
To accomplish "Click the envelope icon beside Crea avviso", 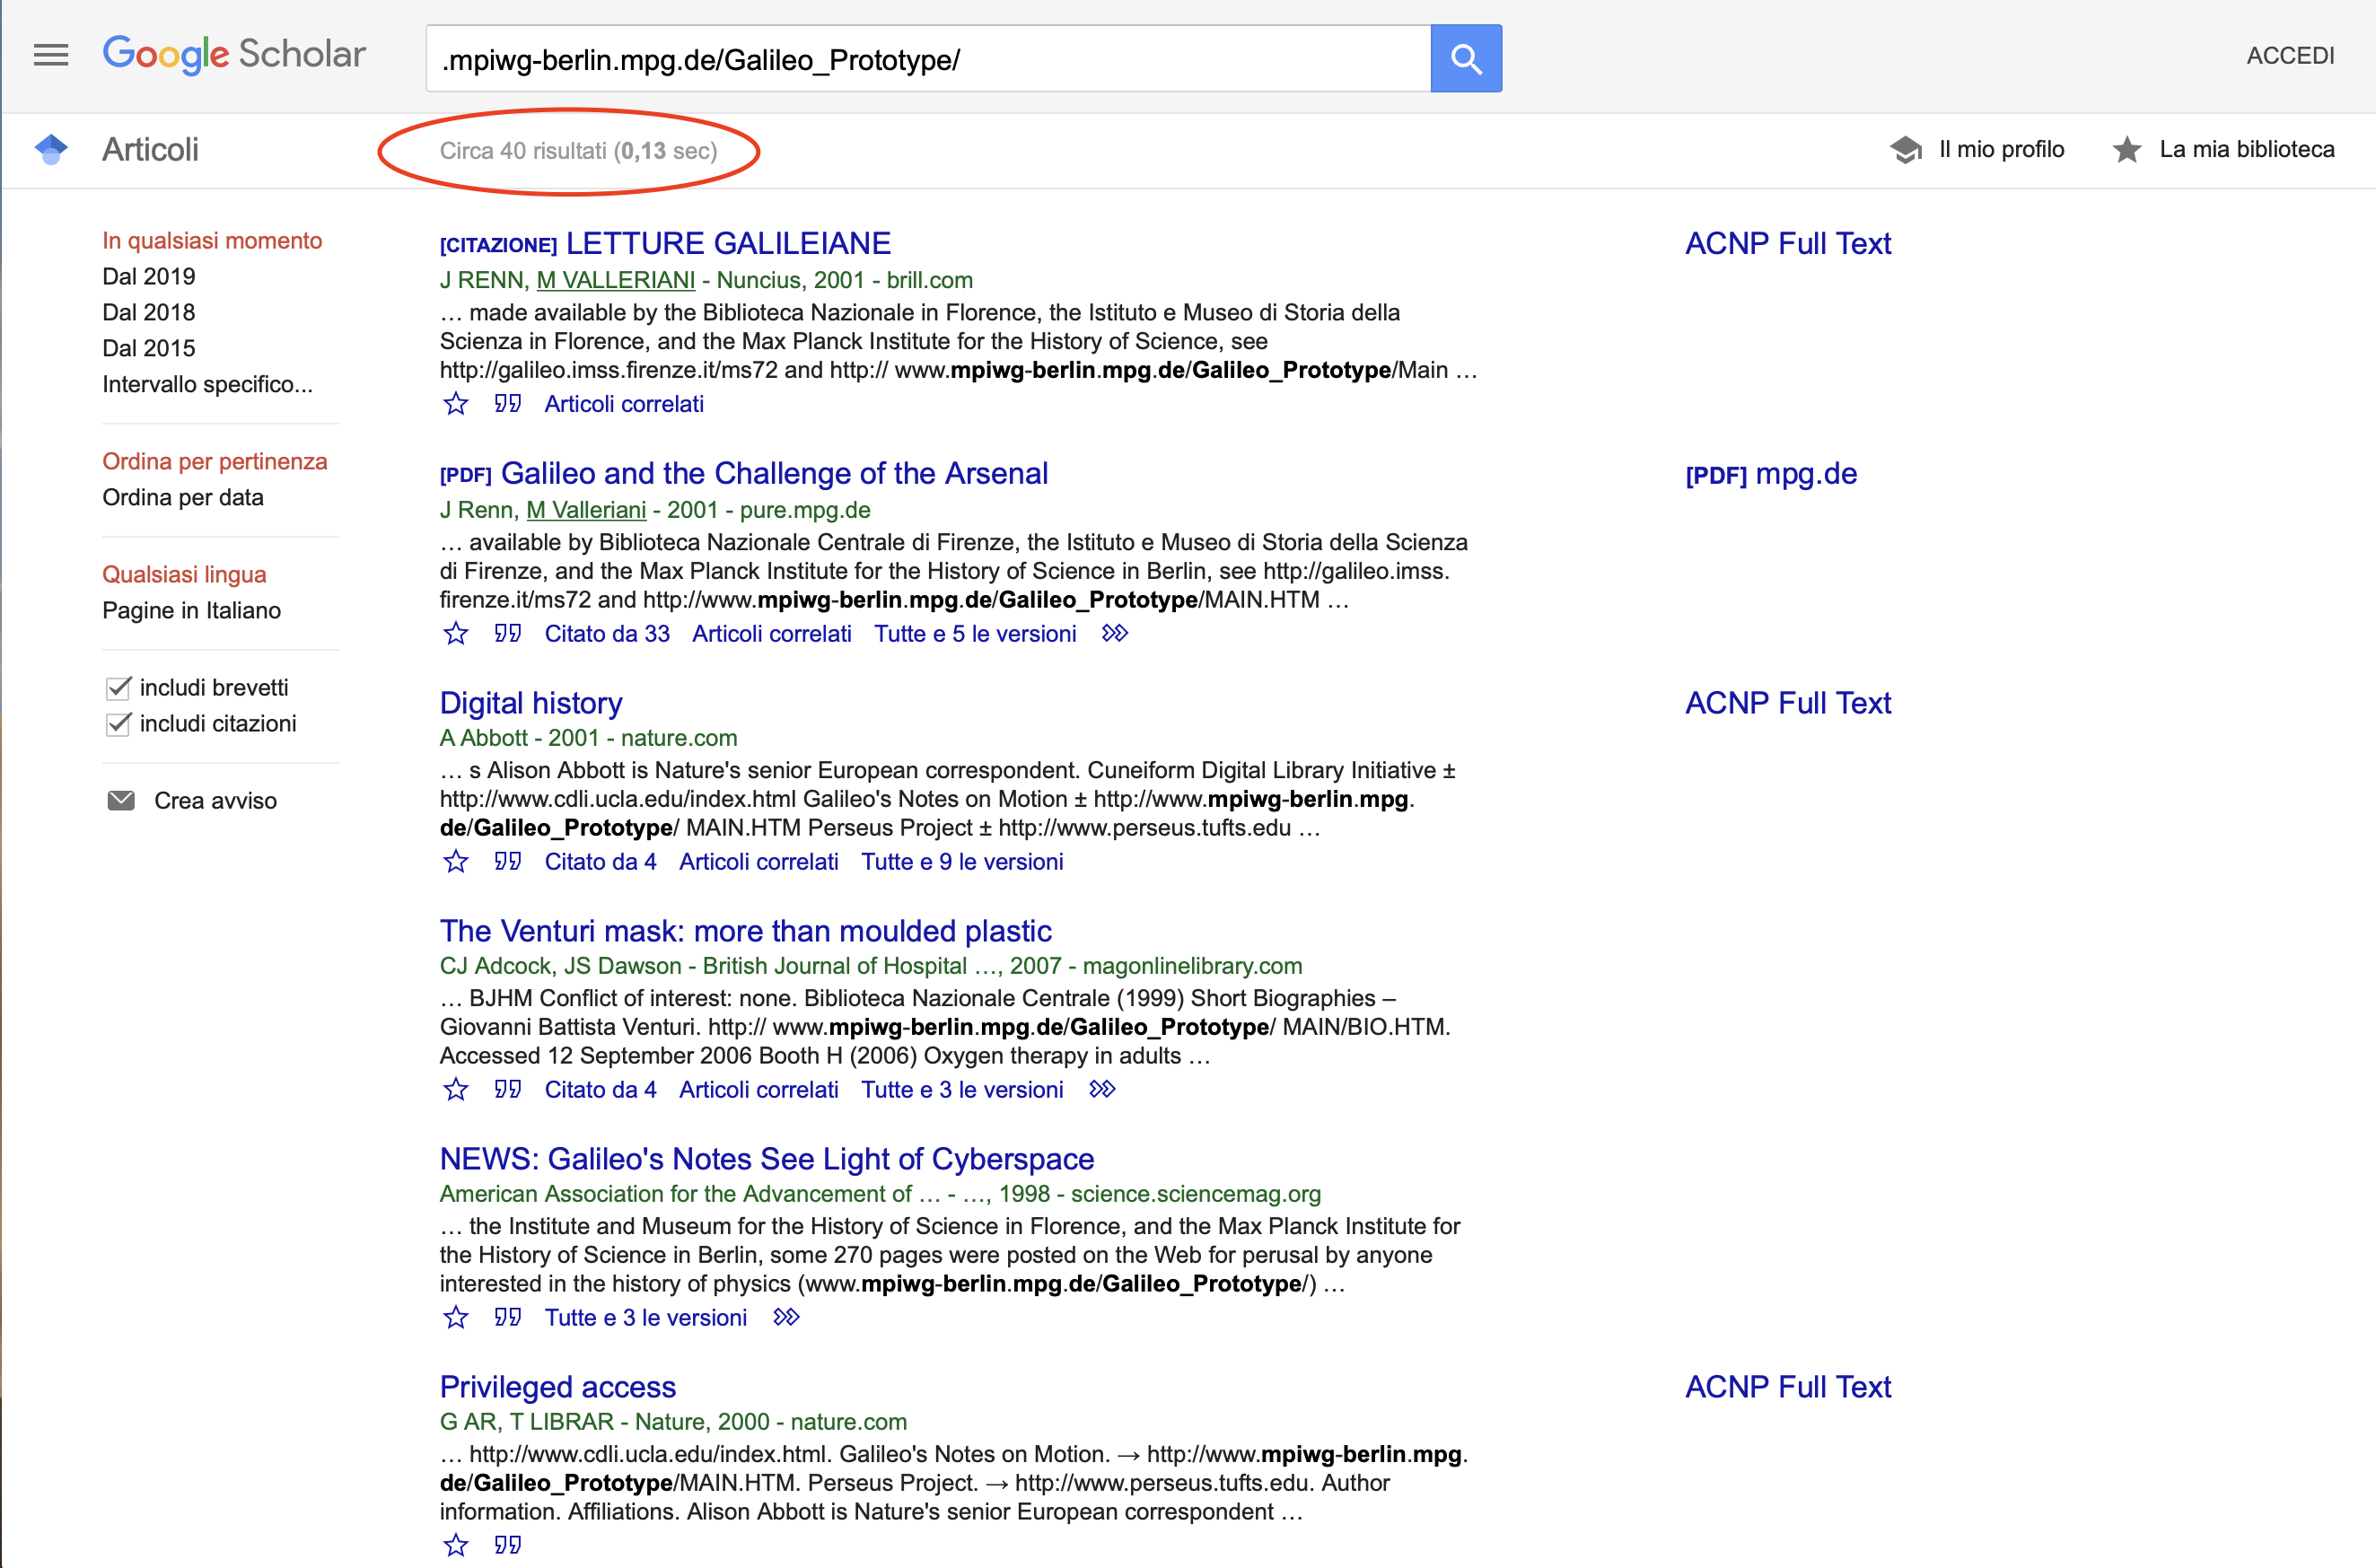I will [121, 801].
